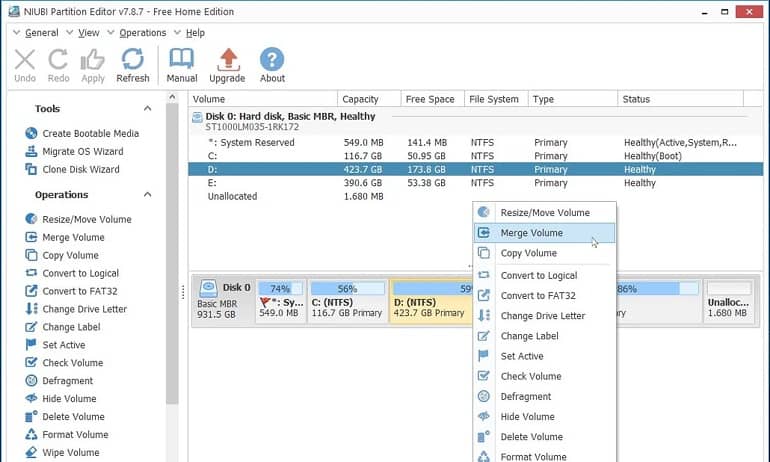Sort by Capacity column header
The width and height of the screenshot is (770, 462).
coord(369,99)
